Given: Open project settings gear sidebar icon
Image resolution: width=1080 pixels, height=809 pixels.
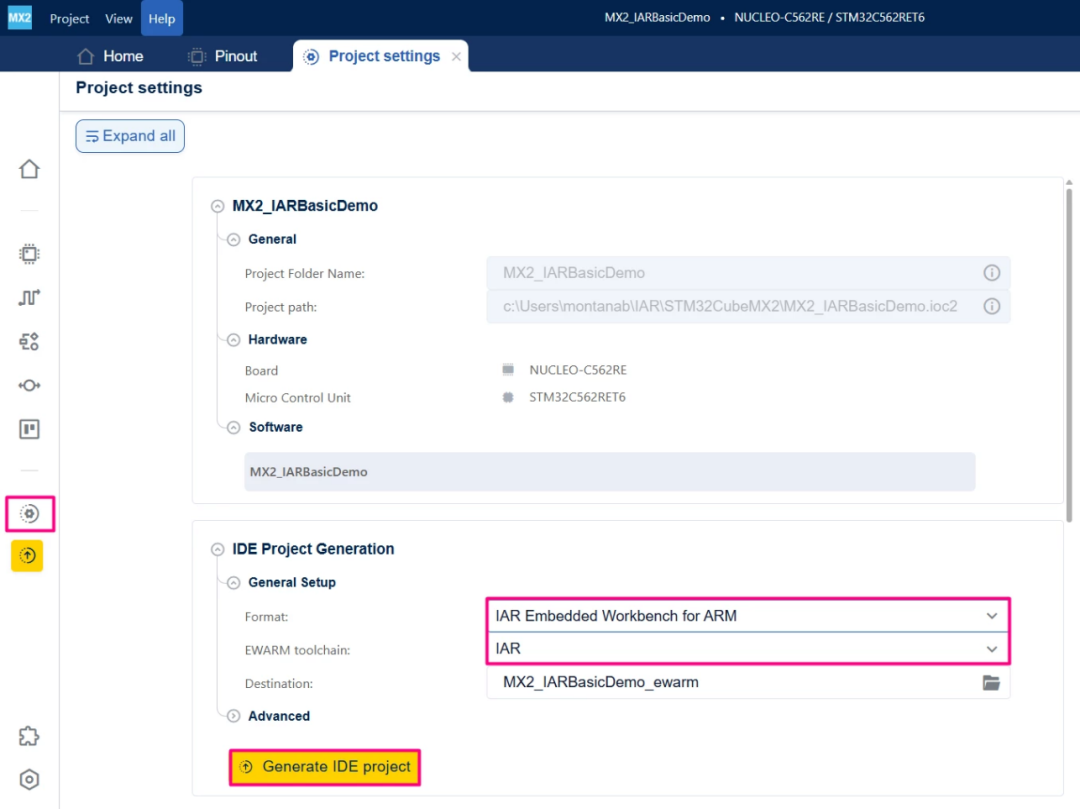Looking at the screenshot, I should (x=29, y=514).
